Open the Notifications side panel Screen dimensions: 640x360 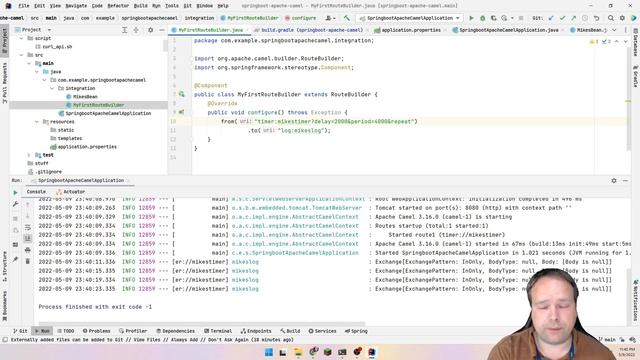(x=636, y=300)
